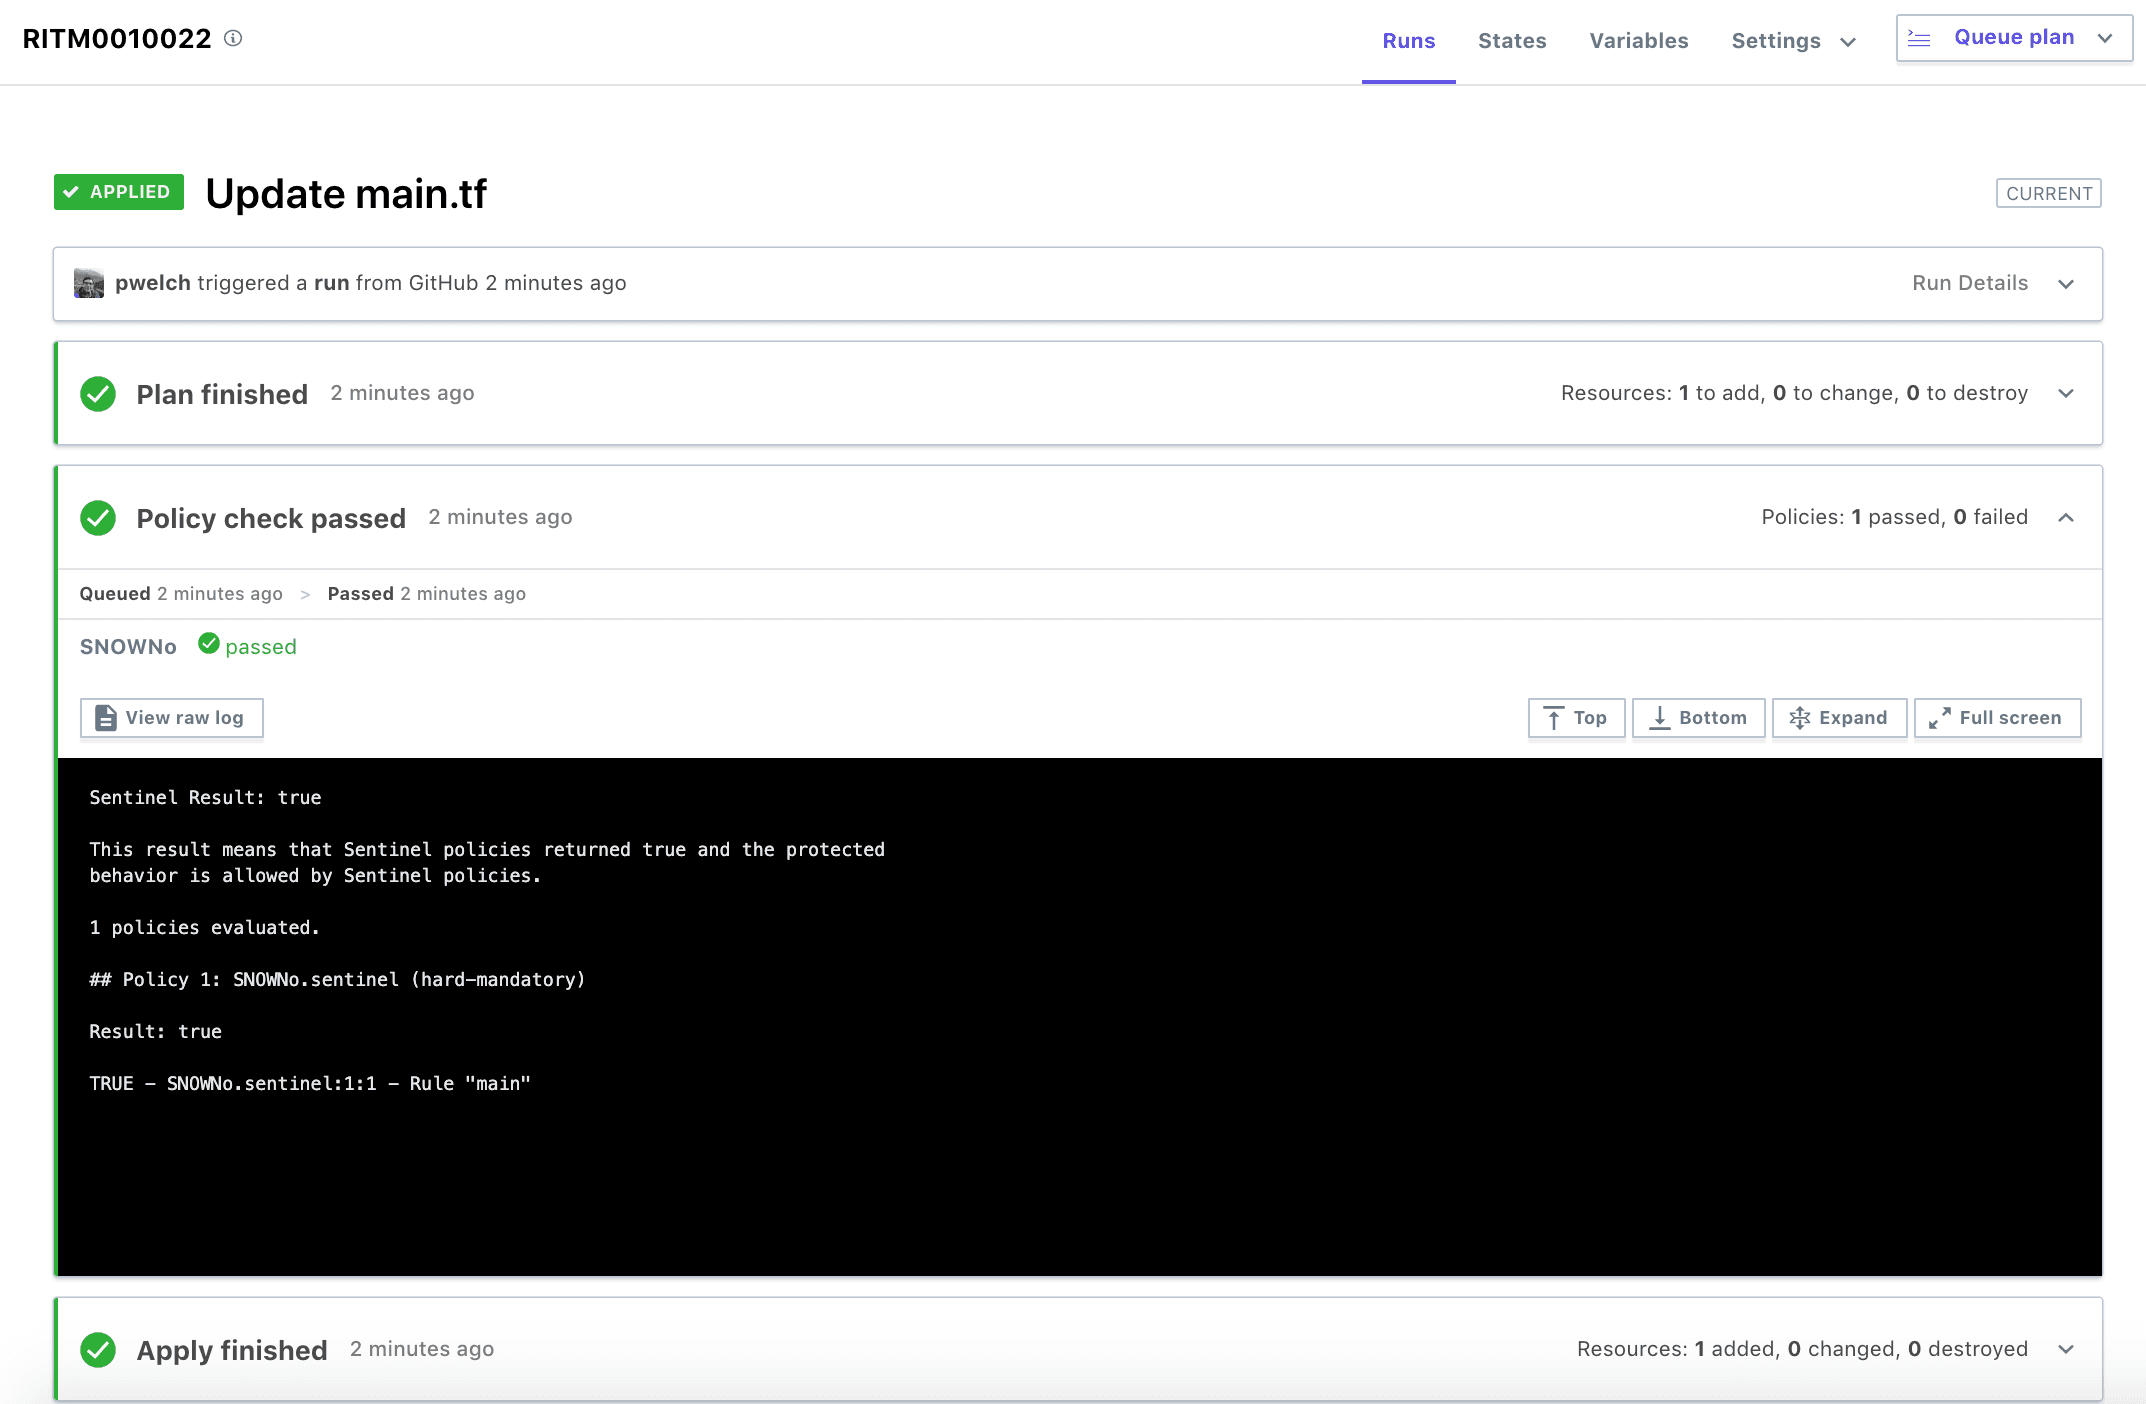The width and height of the screenshot is (2146, 1404).
Task: Open the Queue plan dropdown arrow
Action: pos(2105,38)
